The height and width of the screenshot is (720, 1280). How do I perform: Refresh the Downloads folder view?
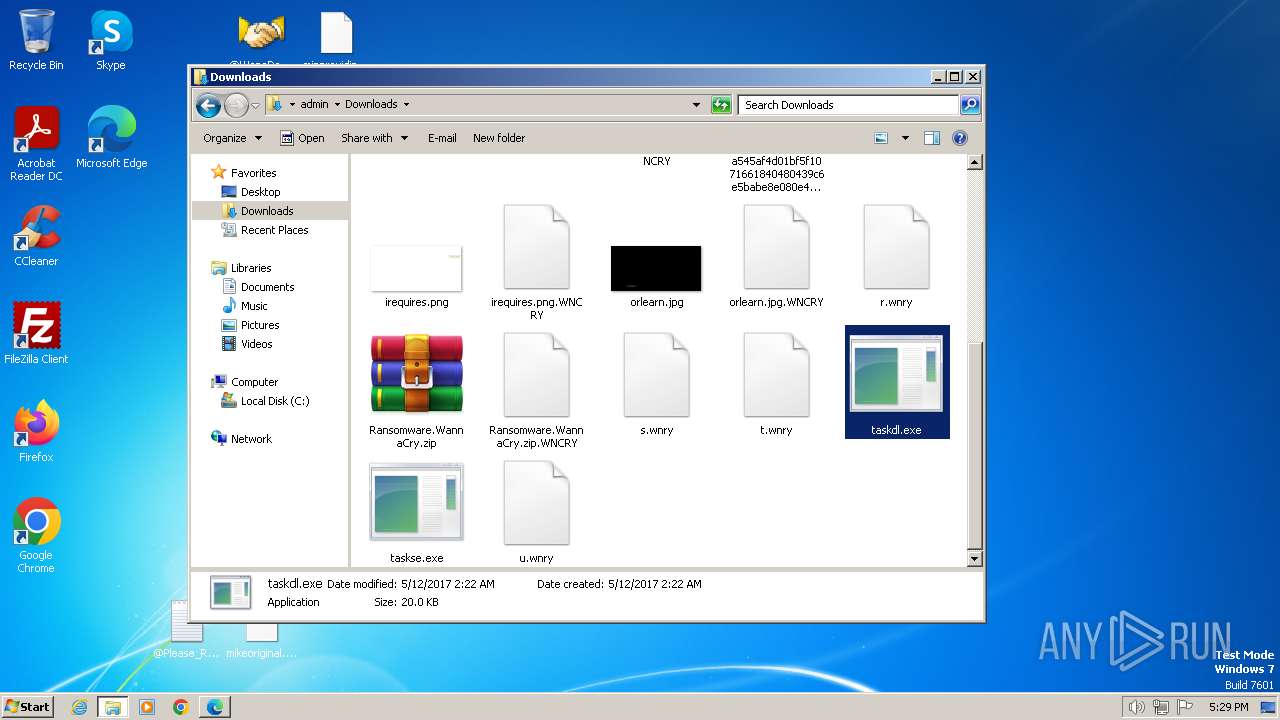tap(721, 104)
